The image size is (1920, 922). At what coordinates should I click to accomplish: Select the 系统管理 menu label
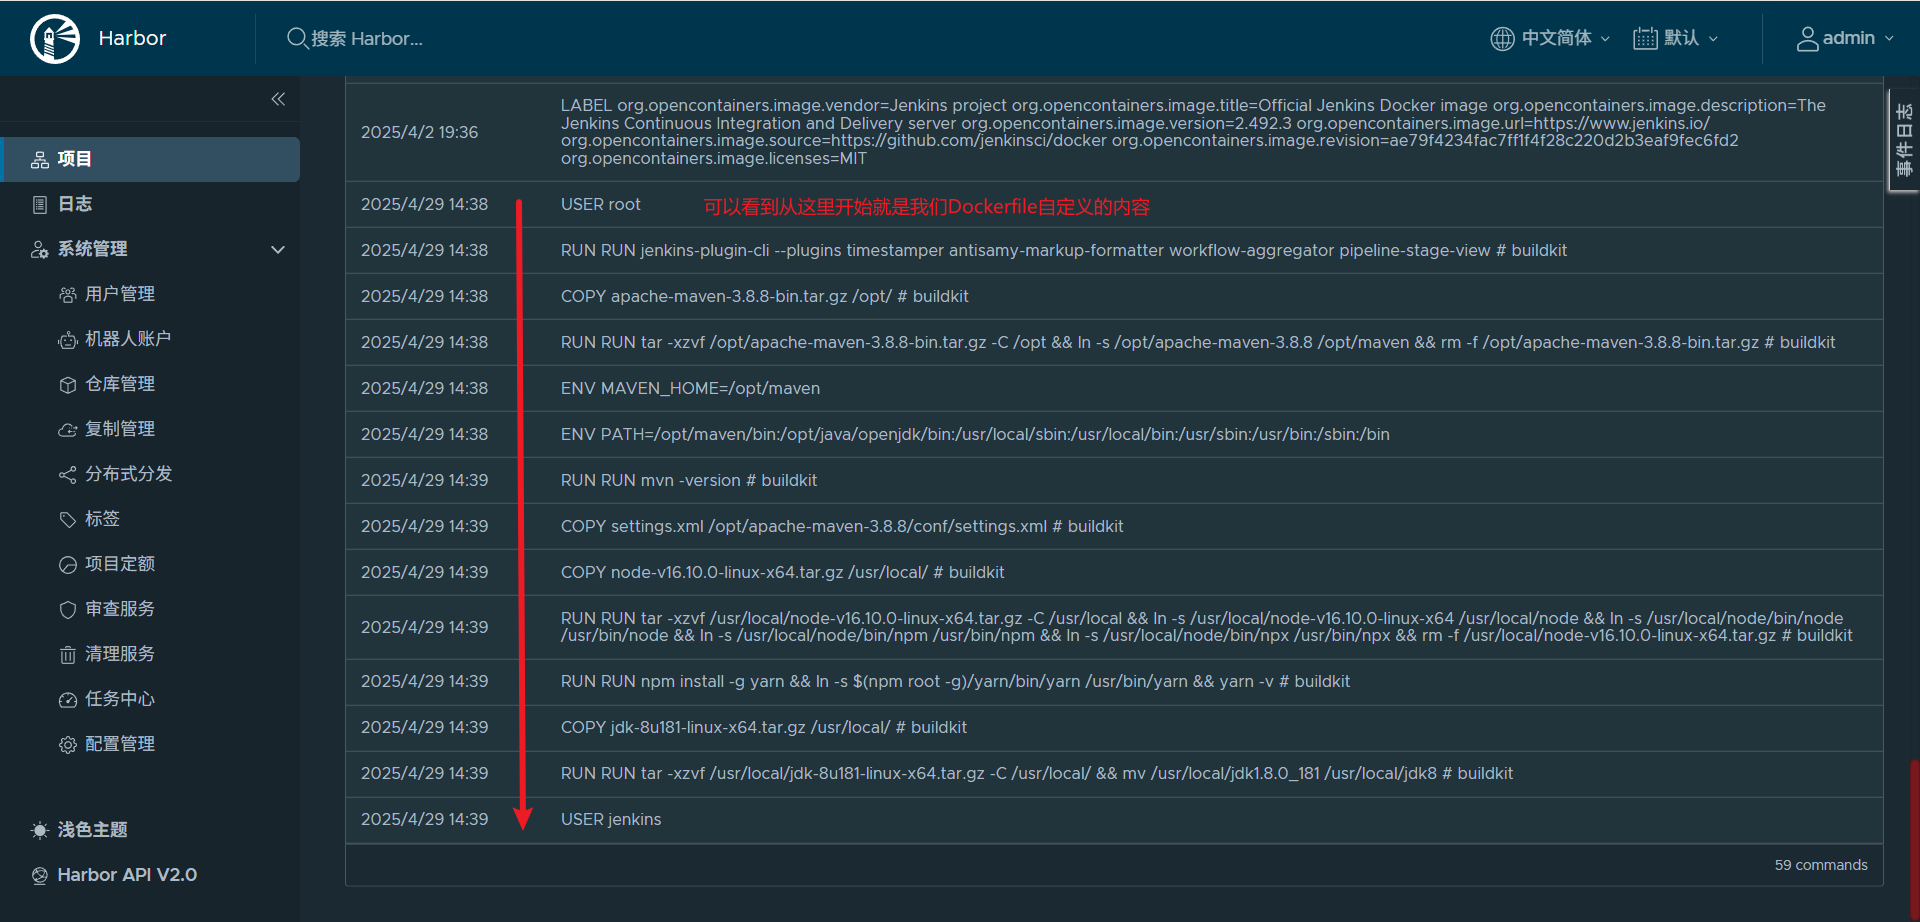[92, 249]
